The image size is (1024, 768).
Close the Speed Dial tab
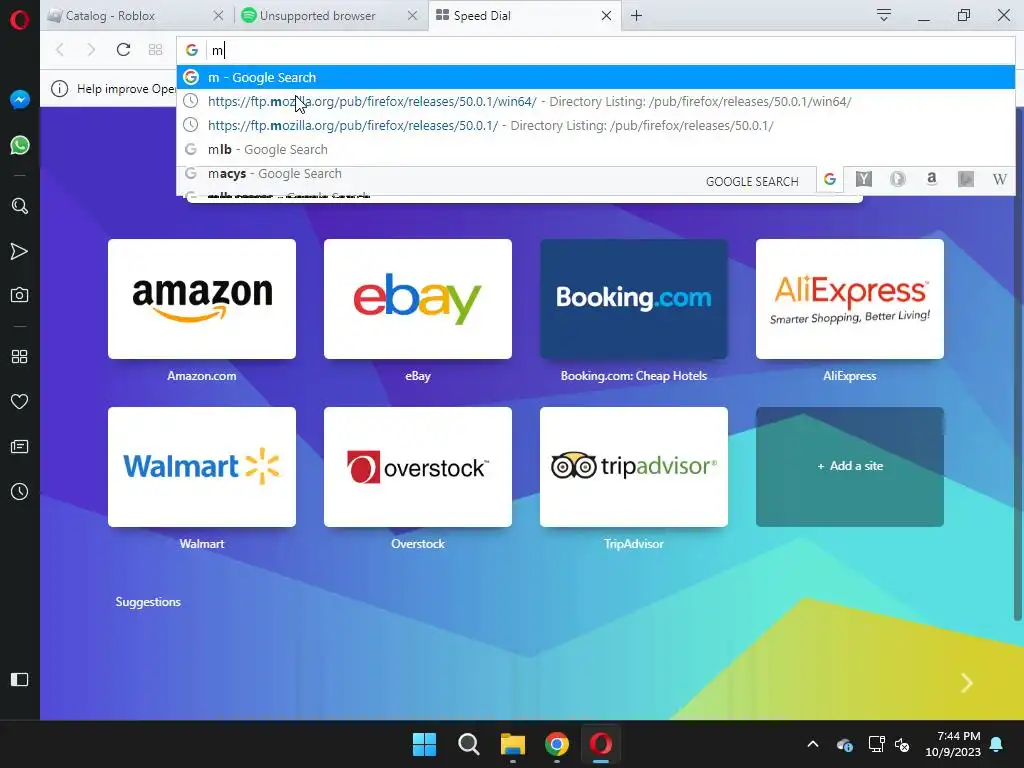pos(606,16)
